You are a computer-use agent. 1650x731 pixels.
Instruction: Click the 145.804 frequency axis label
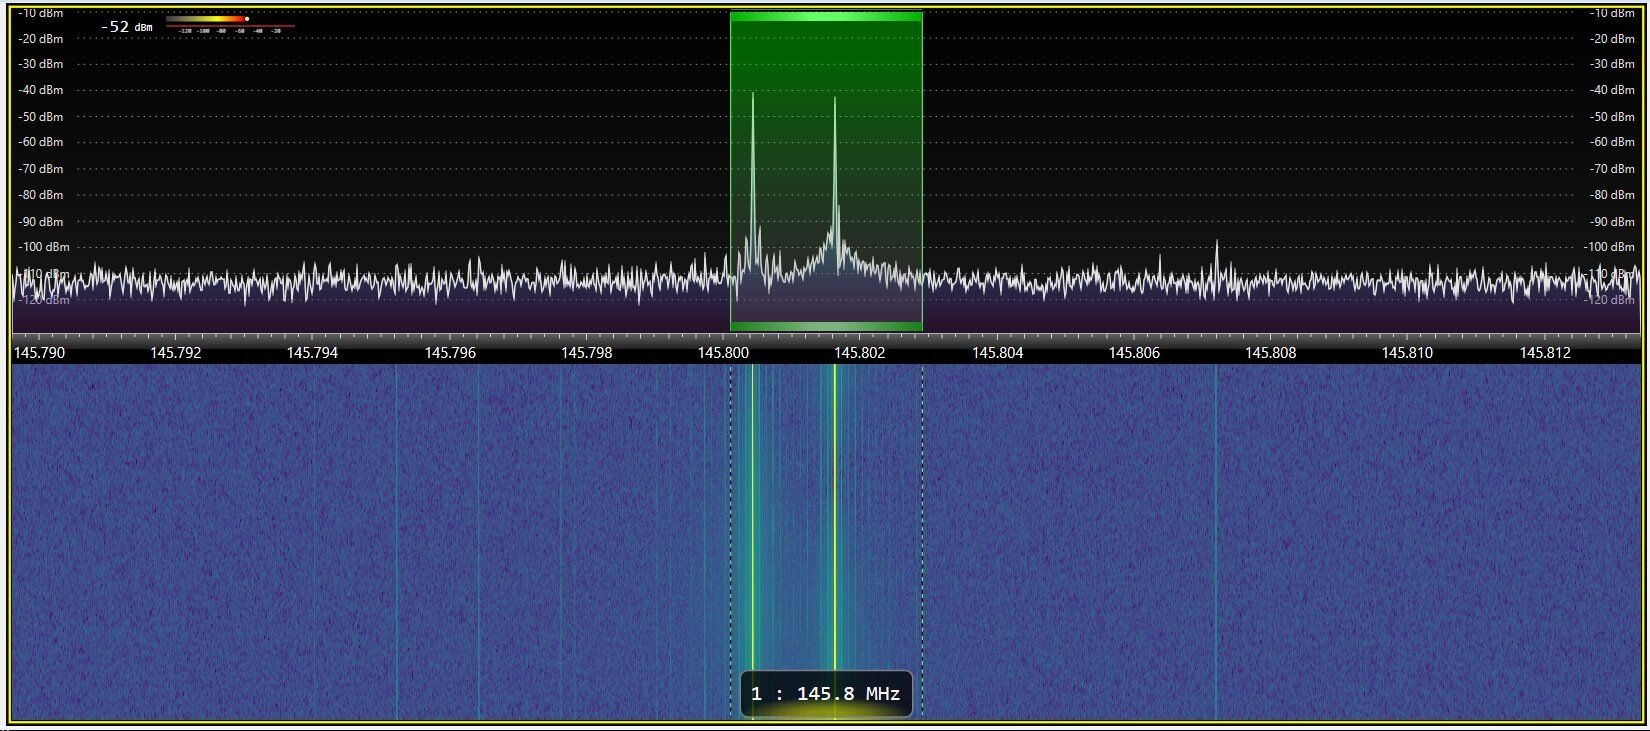(997, 352)
